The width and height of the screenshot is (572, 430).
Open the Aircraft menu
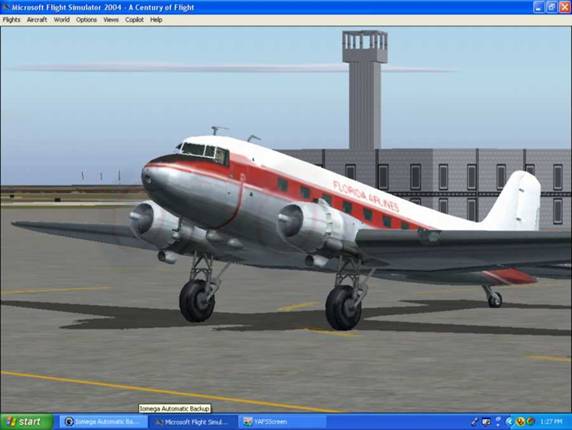point(37,20)
